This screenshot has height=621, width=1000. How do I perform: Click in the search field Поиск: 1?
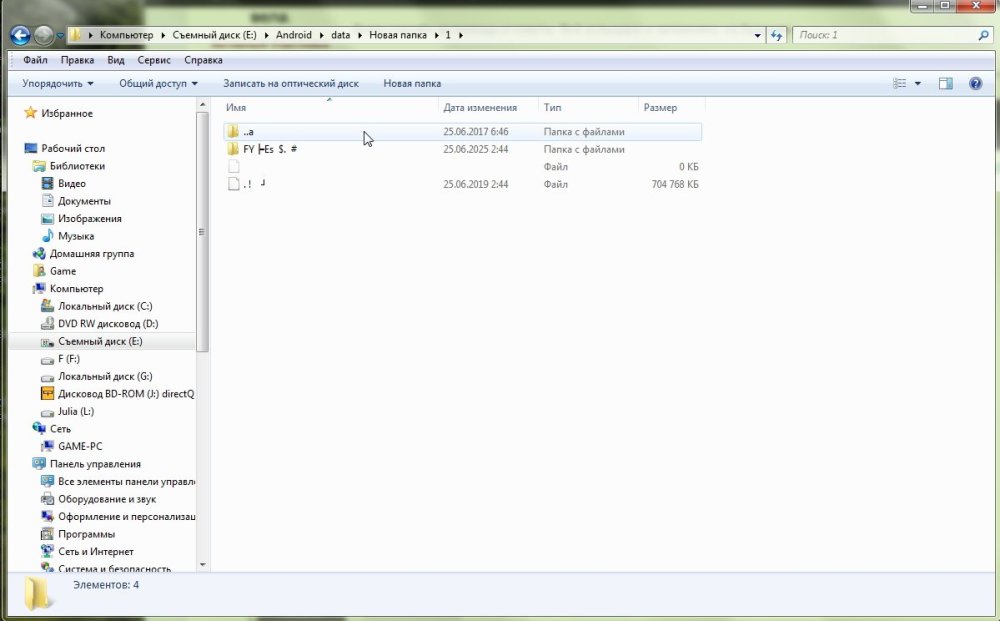point(880,35)
